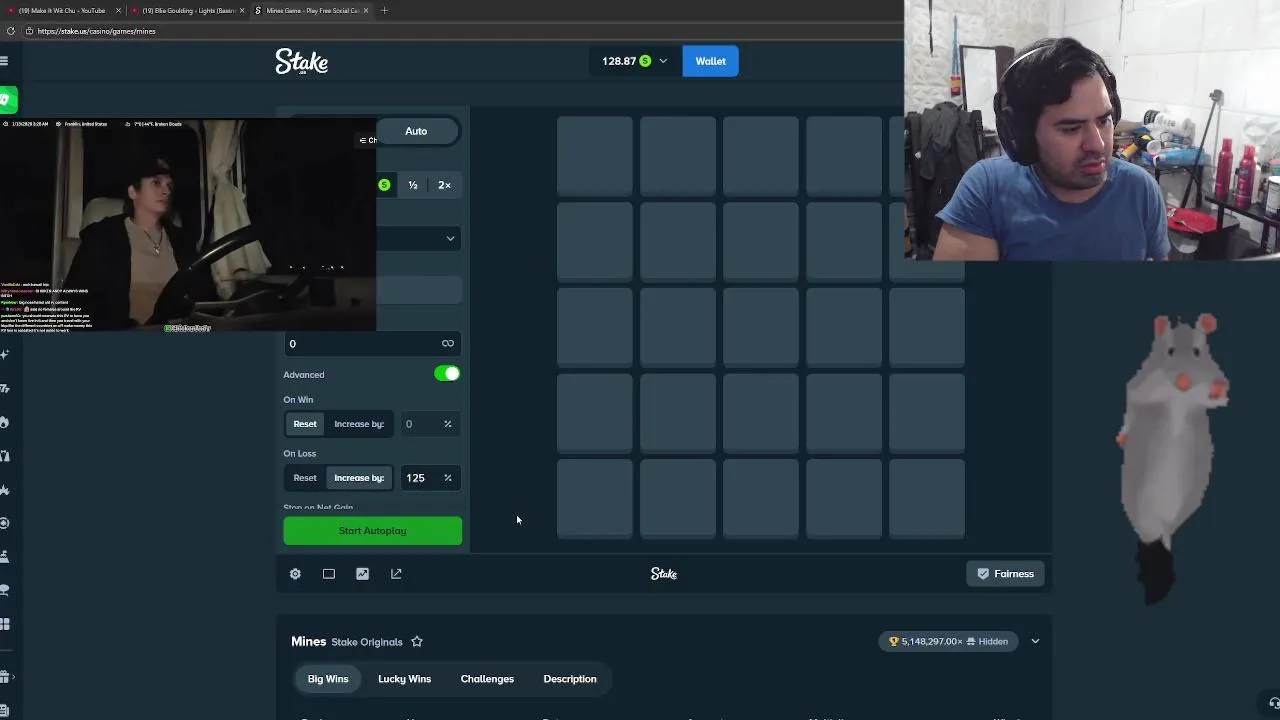The image size is (1280, 720).
Task: Click the Stake logo in the header
Action: tap(302, 62)
